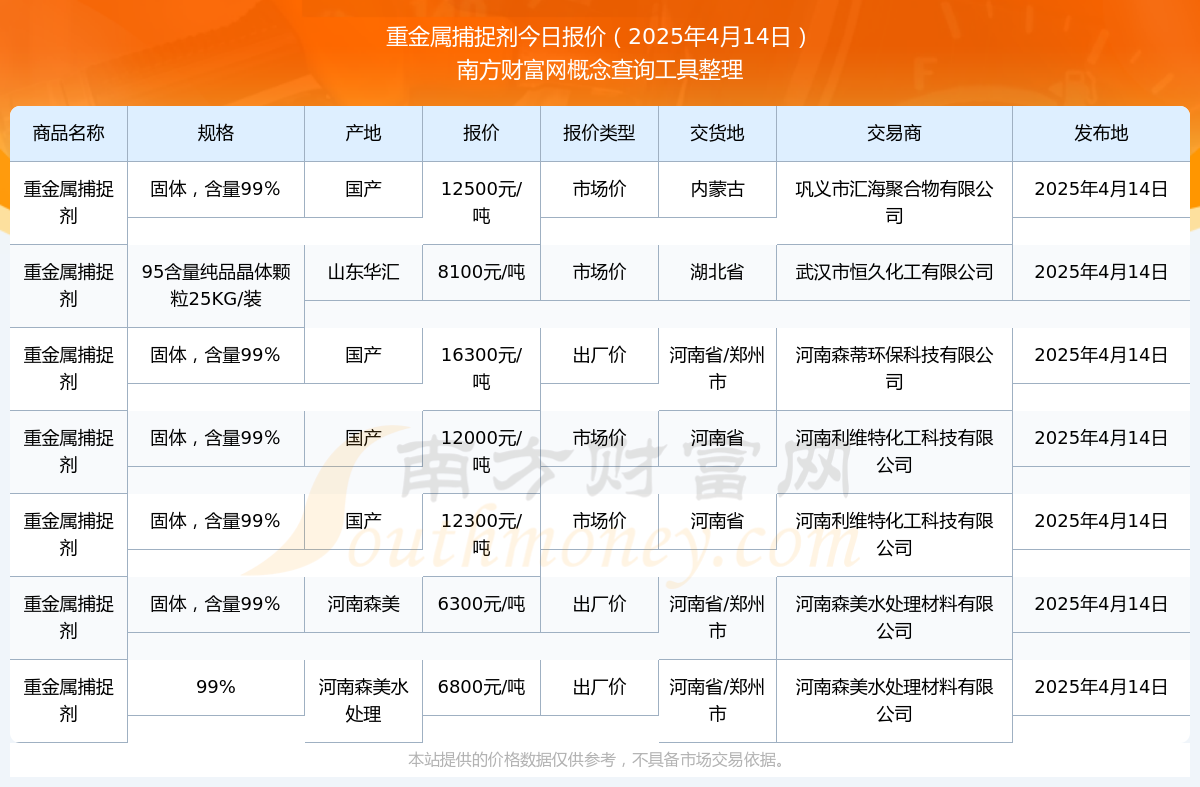Click the 2025年4月14日 date in the 6300元/吨 row
Screen dimensions: 1200x787
1101,604
